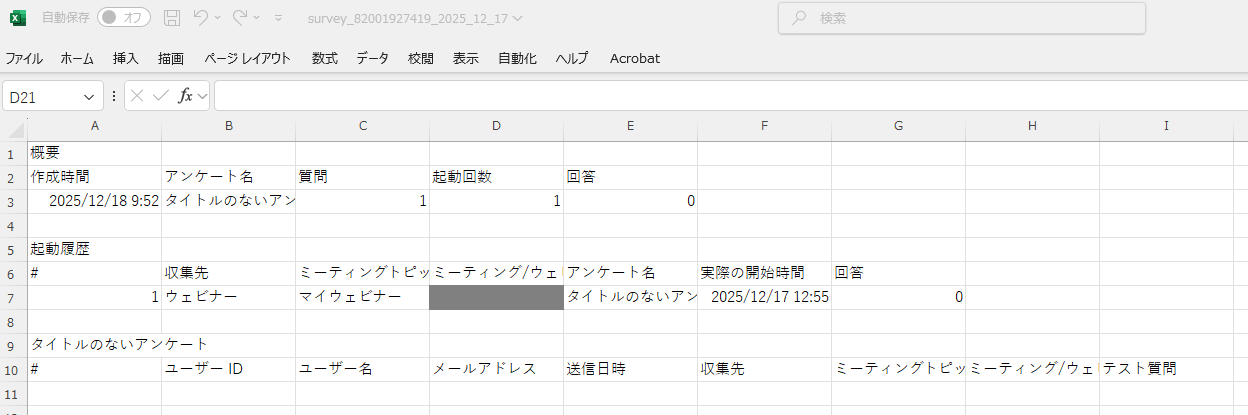
Task: Open the Undo history dropdown arrow
Action: pos(217,18)
